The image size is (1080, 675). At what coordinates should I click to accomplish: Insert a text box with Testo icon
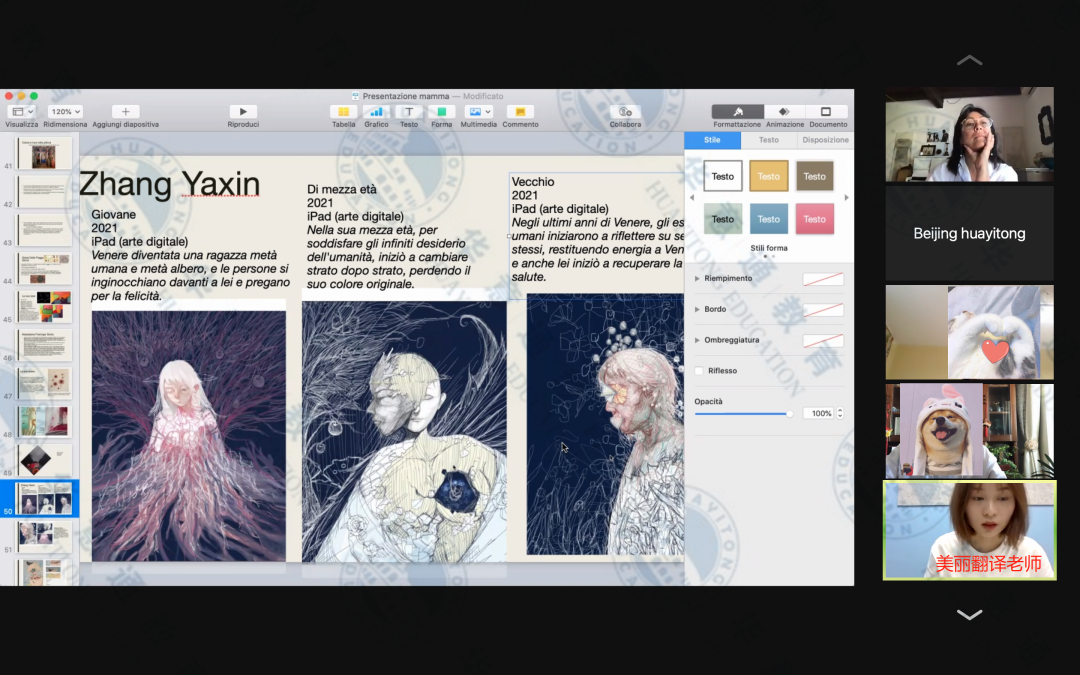[x=408, y=112]
